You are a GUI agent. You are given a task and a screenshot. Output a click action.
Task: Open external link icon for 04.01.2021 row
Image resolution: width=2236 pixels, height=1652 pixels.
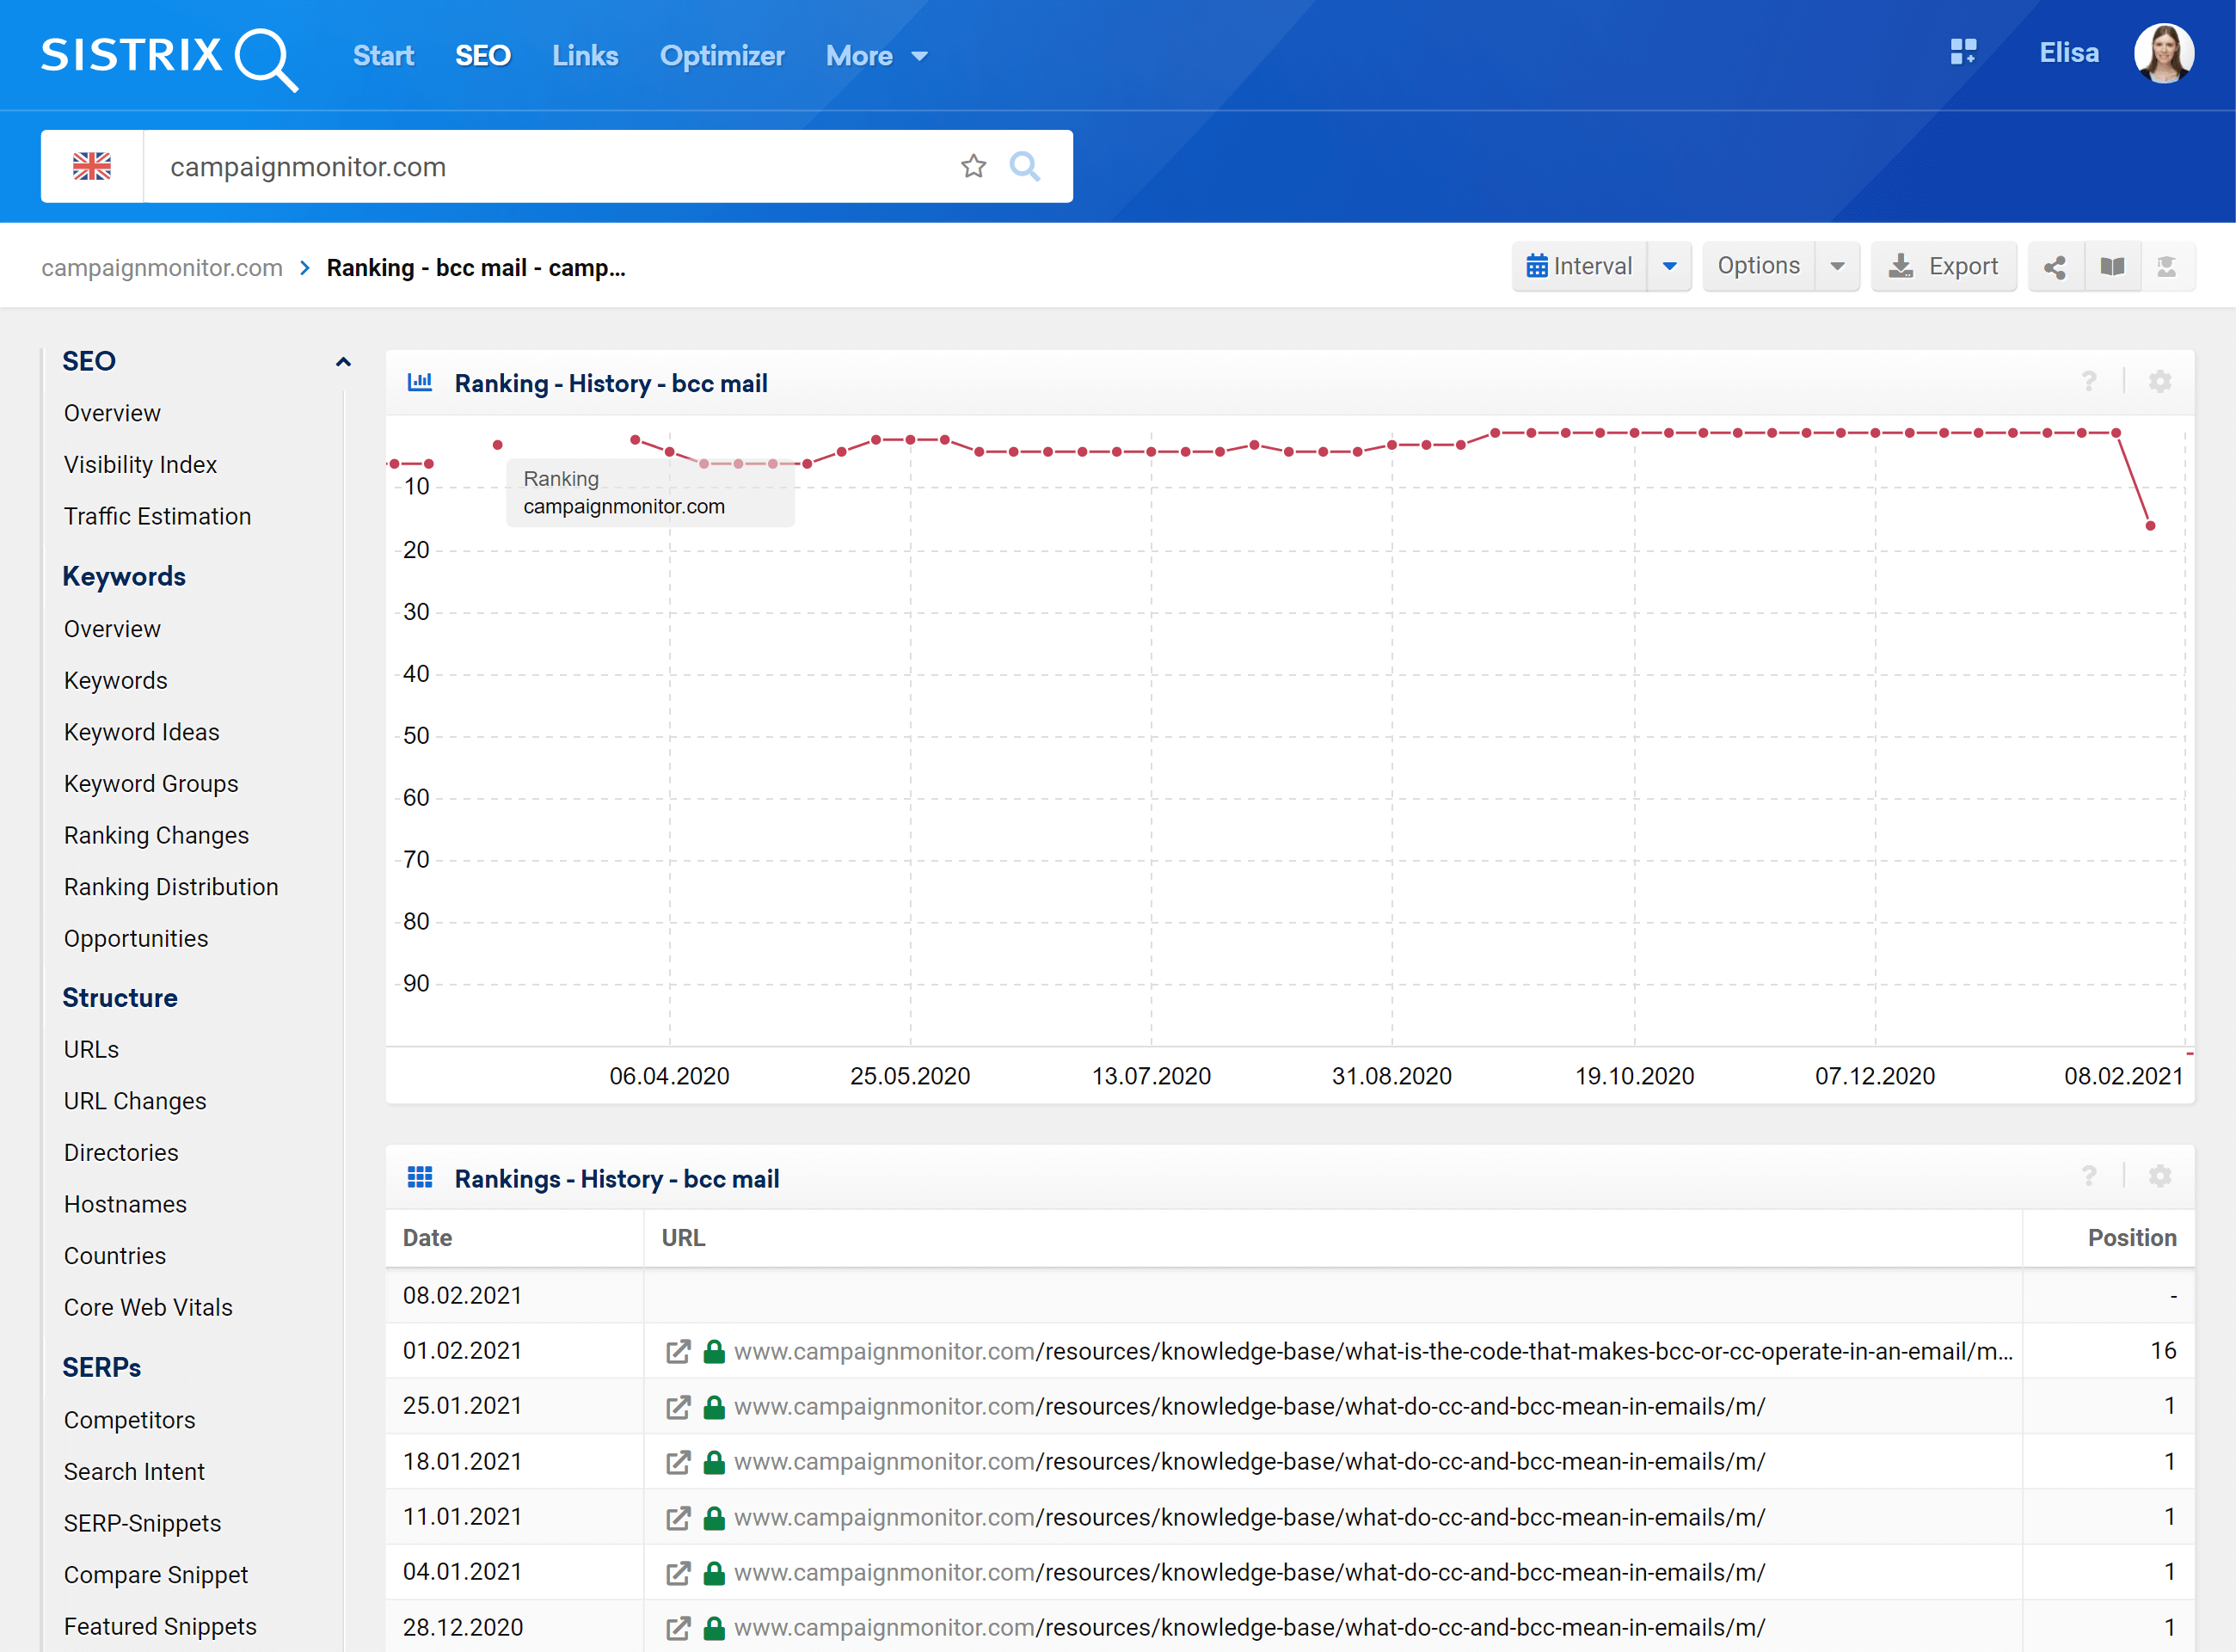point(678,1573)
